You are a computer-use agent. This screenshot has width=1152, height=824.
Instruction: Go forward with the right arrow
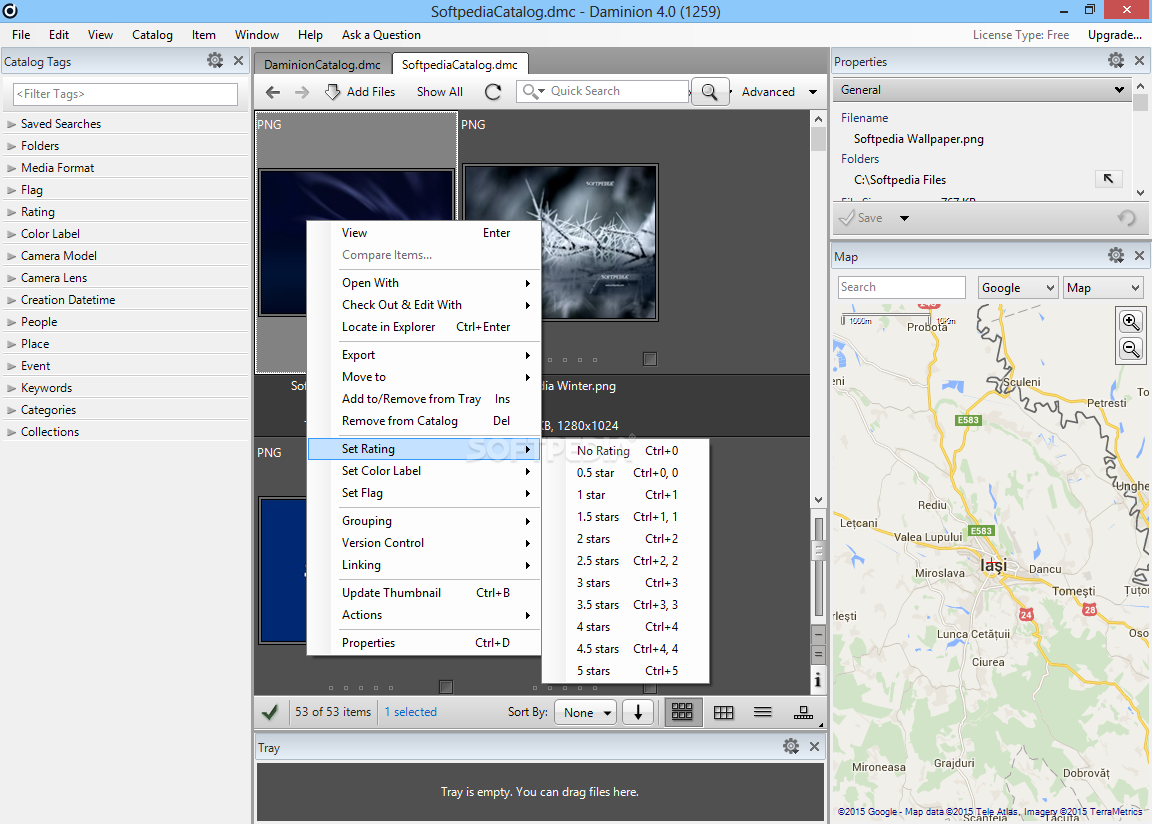pyautogui.click(x=301, y=92)
